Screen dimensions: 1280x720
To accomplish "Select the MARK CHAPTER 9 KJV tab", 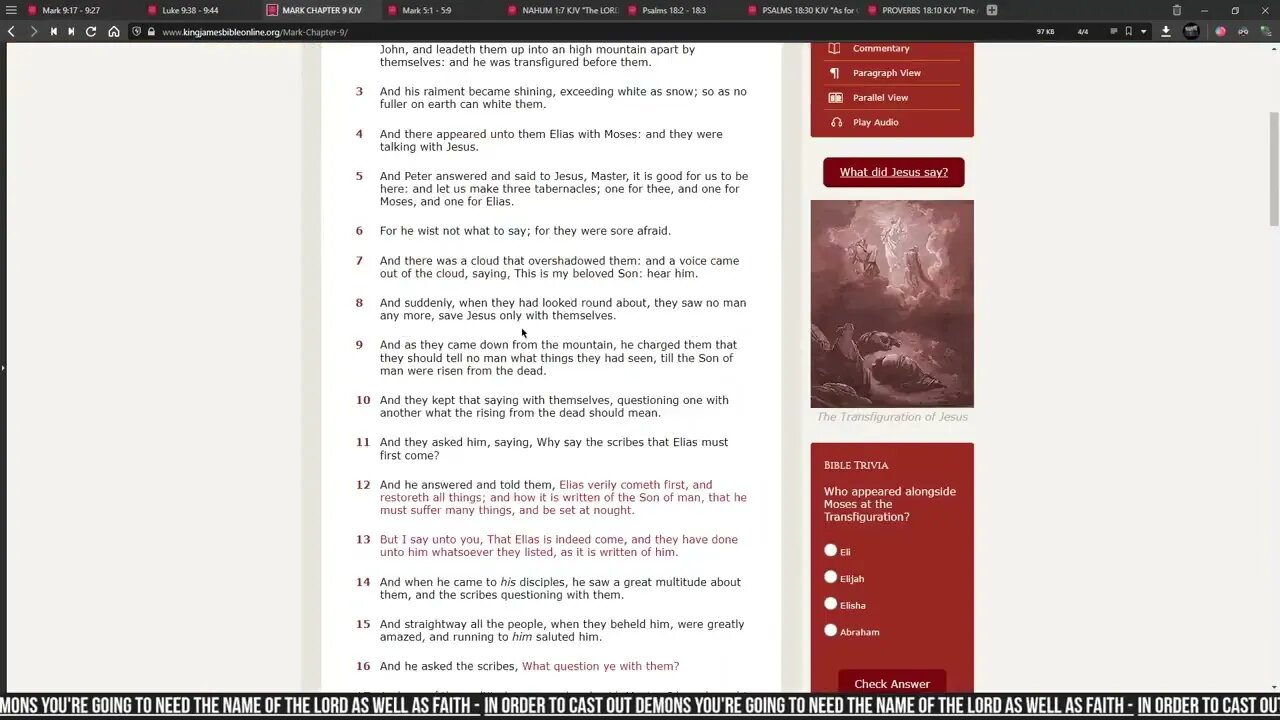I will (x=320, y=10).
